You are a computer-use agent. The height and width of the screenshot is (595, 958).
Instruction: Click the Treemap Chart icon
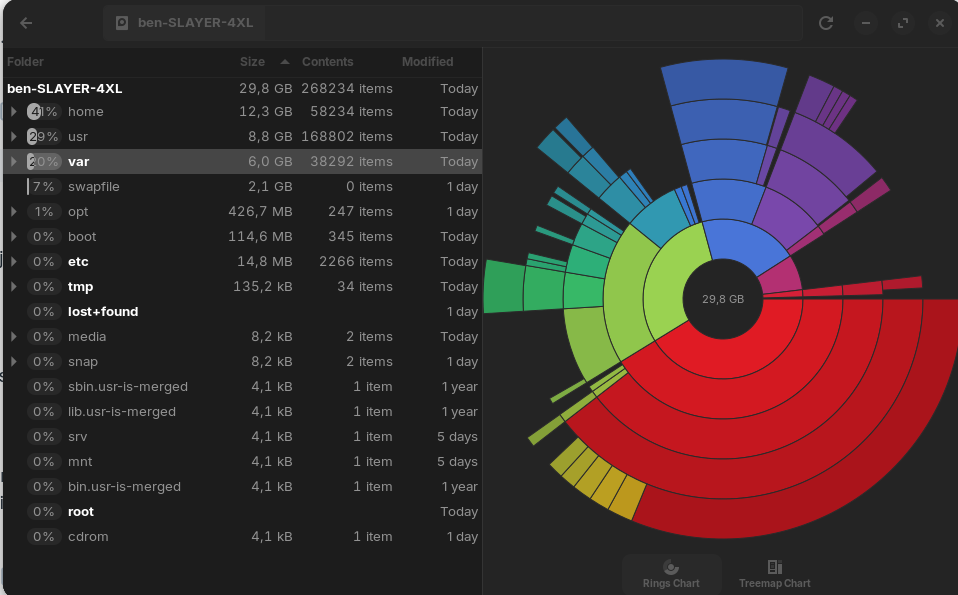point(774,568)
